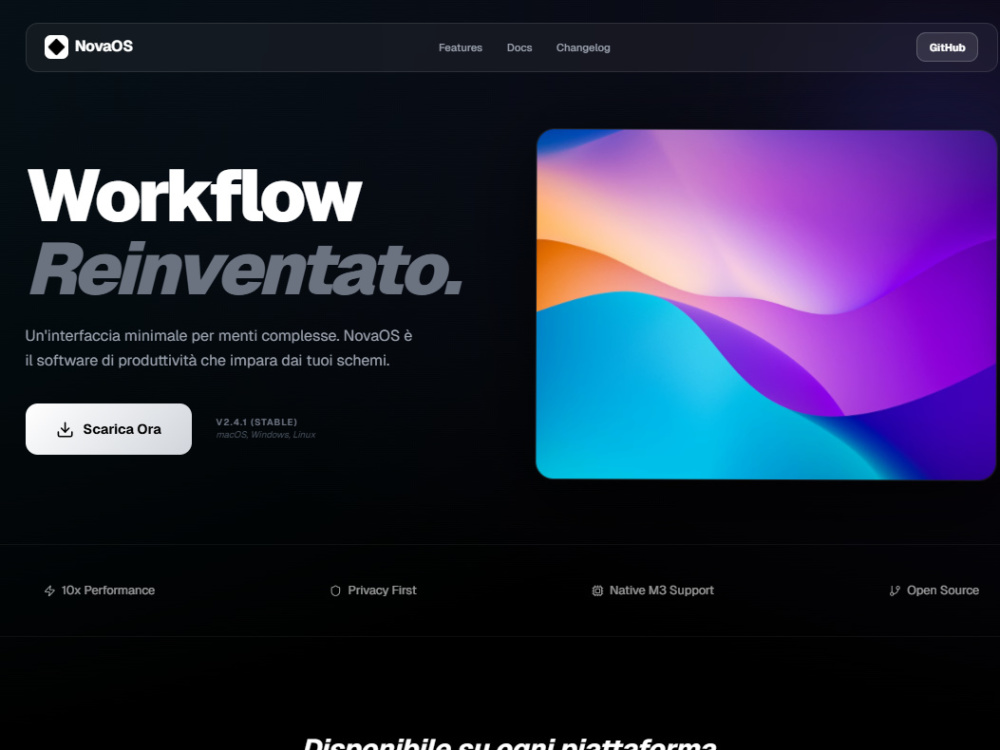Open the Docs nav link
Viewport: 1000px width, 750px height.
[519, 48]
